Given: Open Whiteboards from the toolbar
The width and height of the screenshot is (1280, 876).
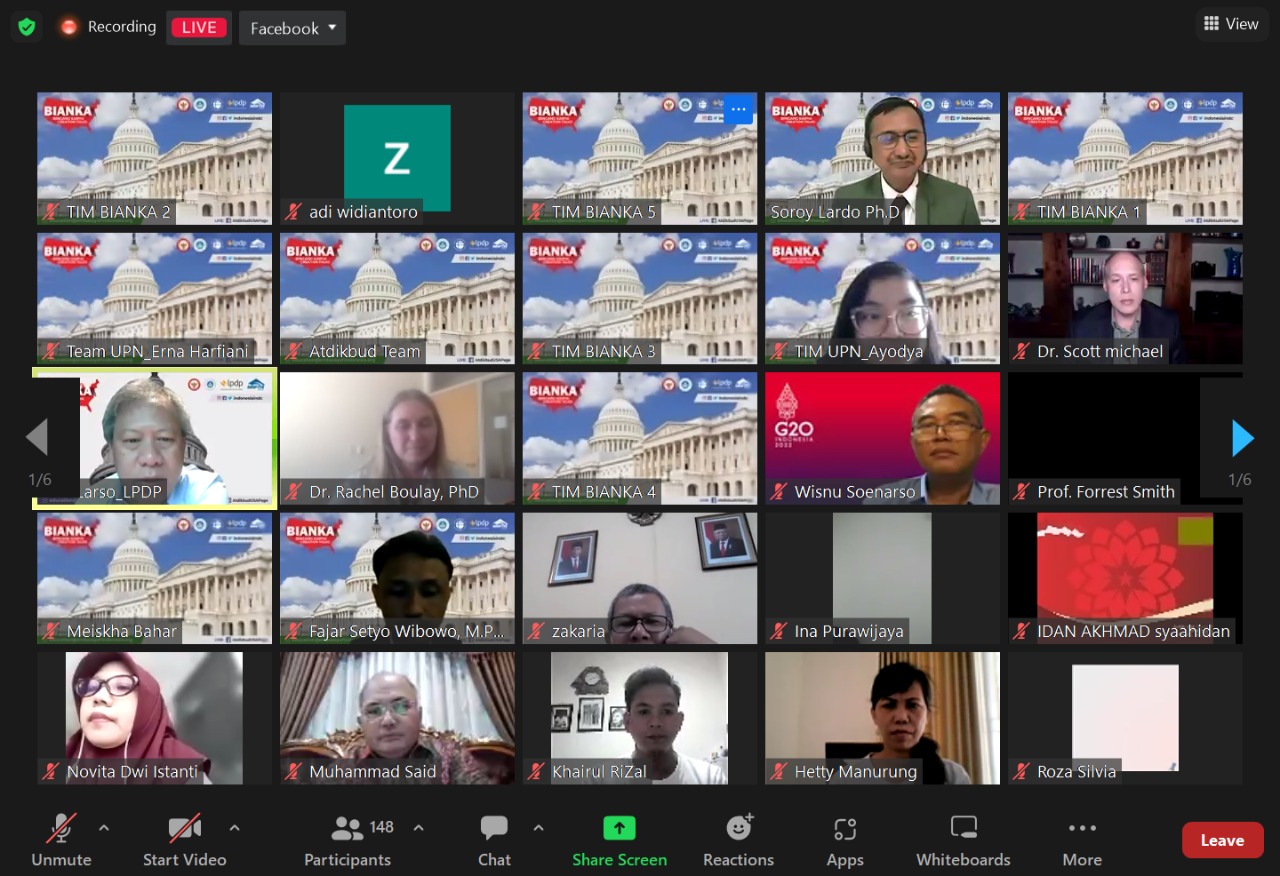Looking at the screenshot, I should (963, 829).
